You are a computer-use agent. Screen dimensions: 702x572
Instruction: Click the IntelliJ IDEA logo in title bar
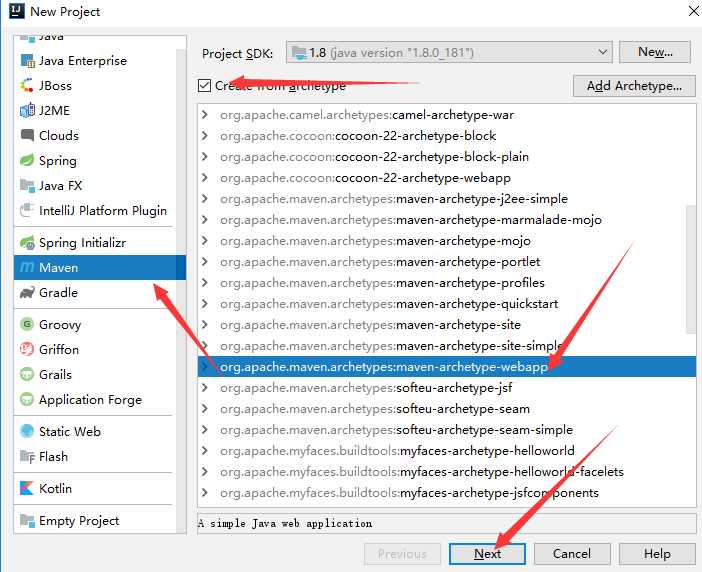(x=17, y=11)
